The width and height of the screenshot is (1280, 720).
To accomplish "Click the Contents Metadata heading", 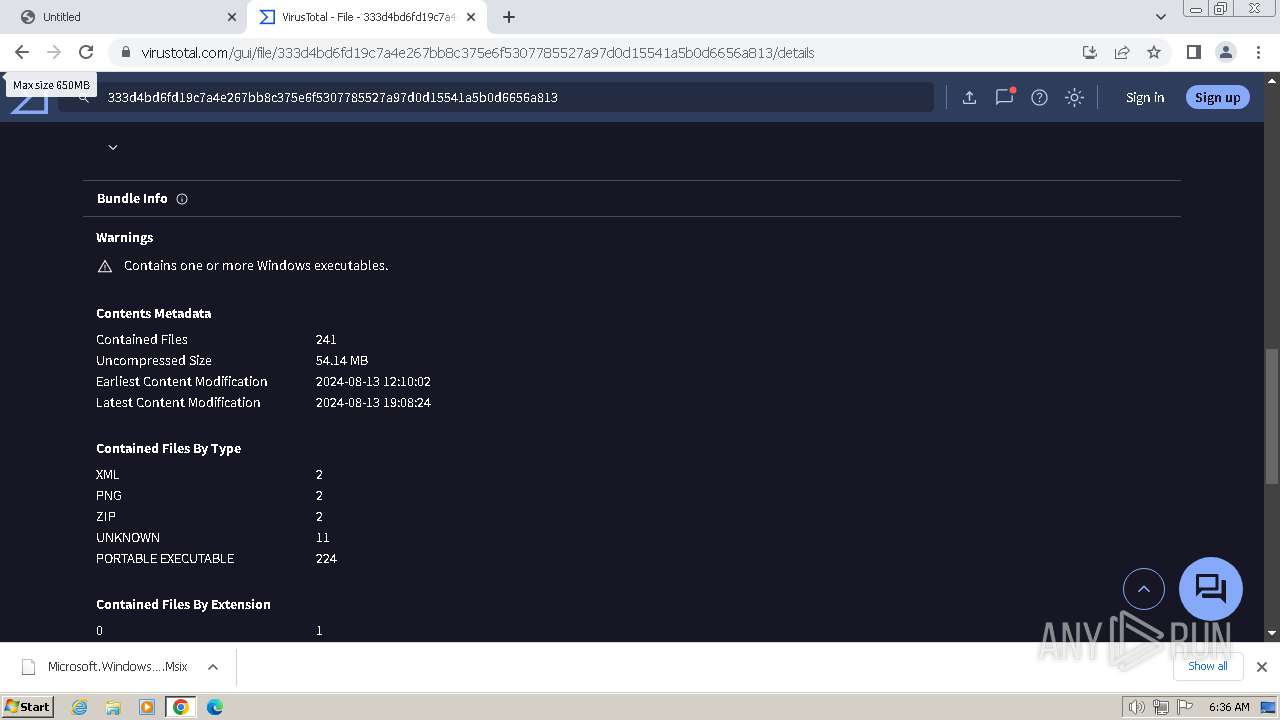I will [x=153, y=314].
